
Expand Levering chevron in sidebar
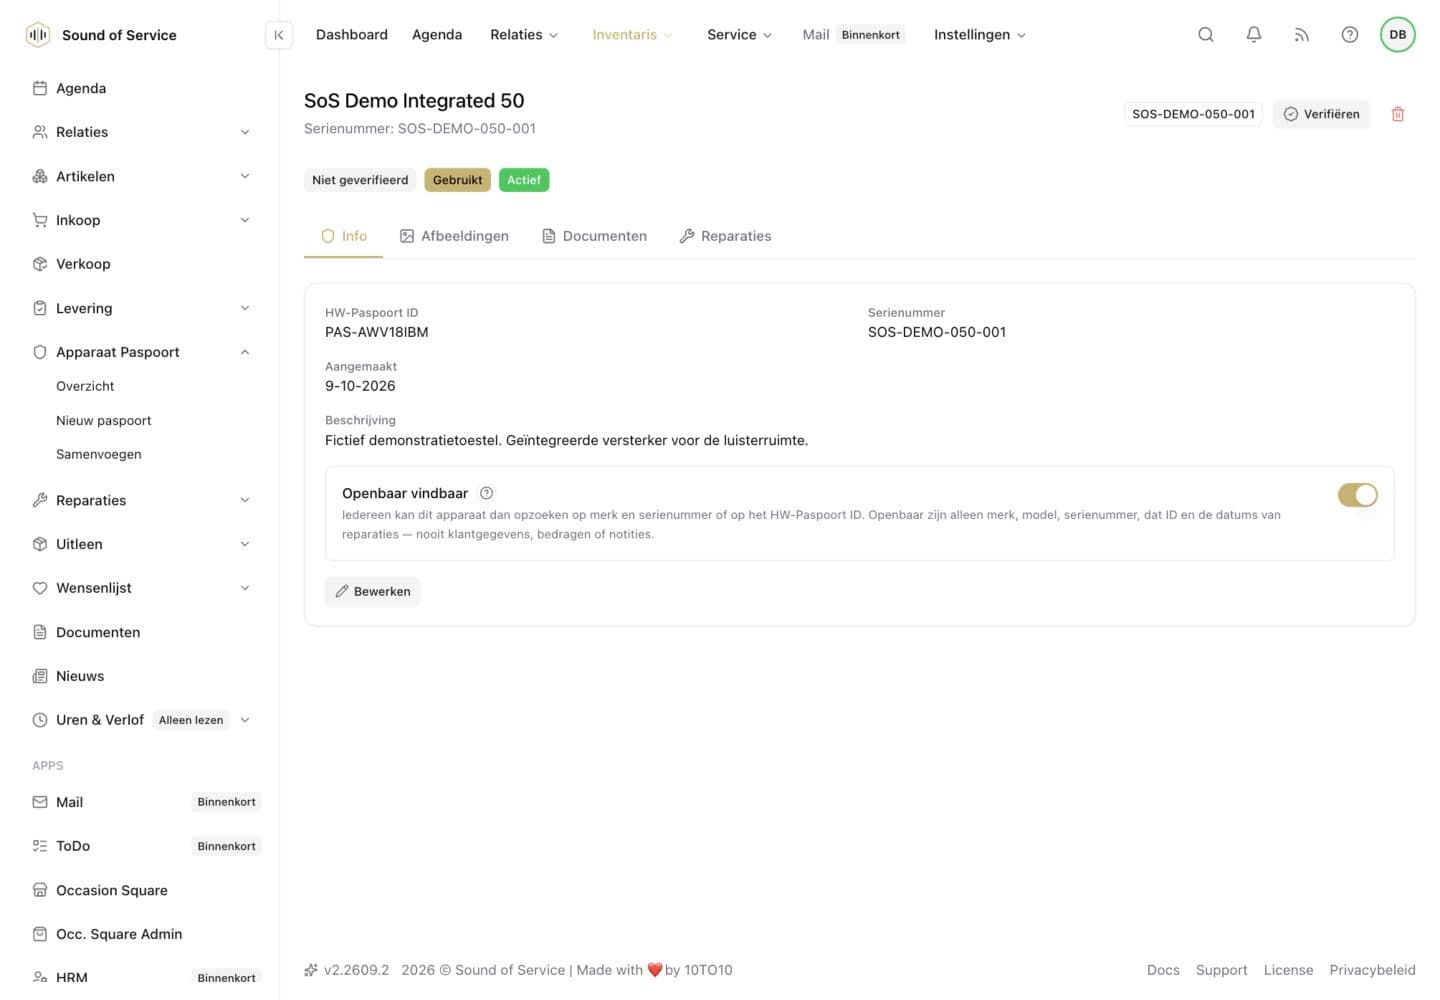[x=245, y=308]
